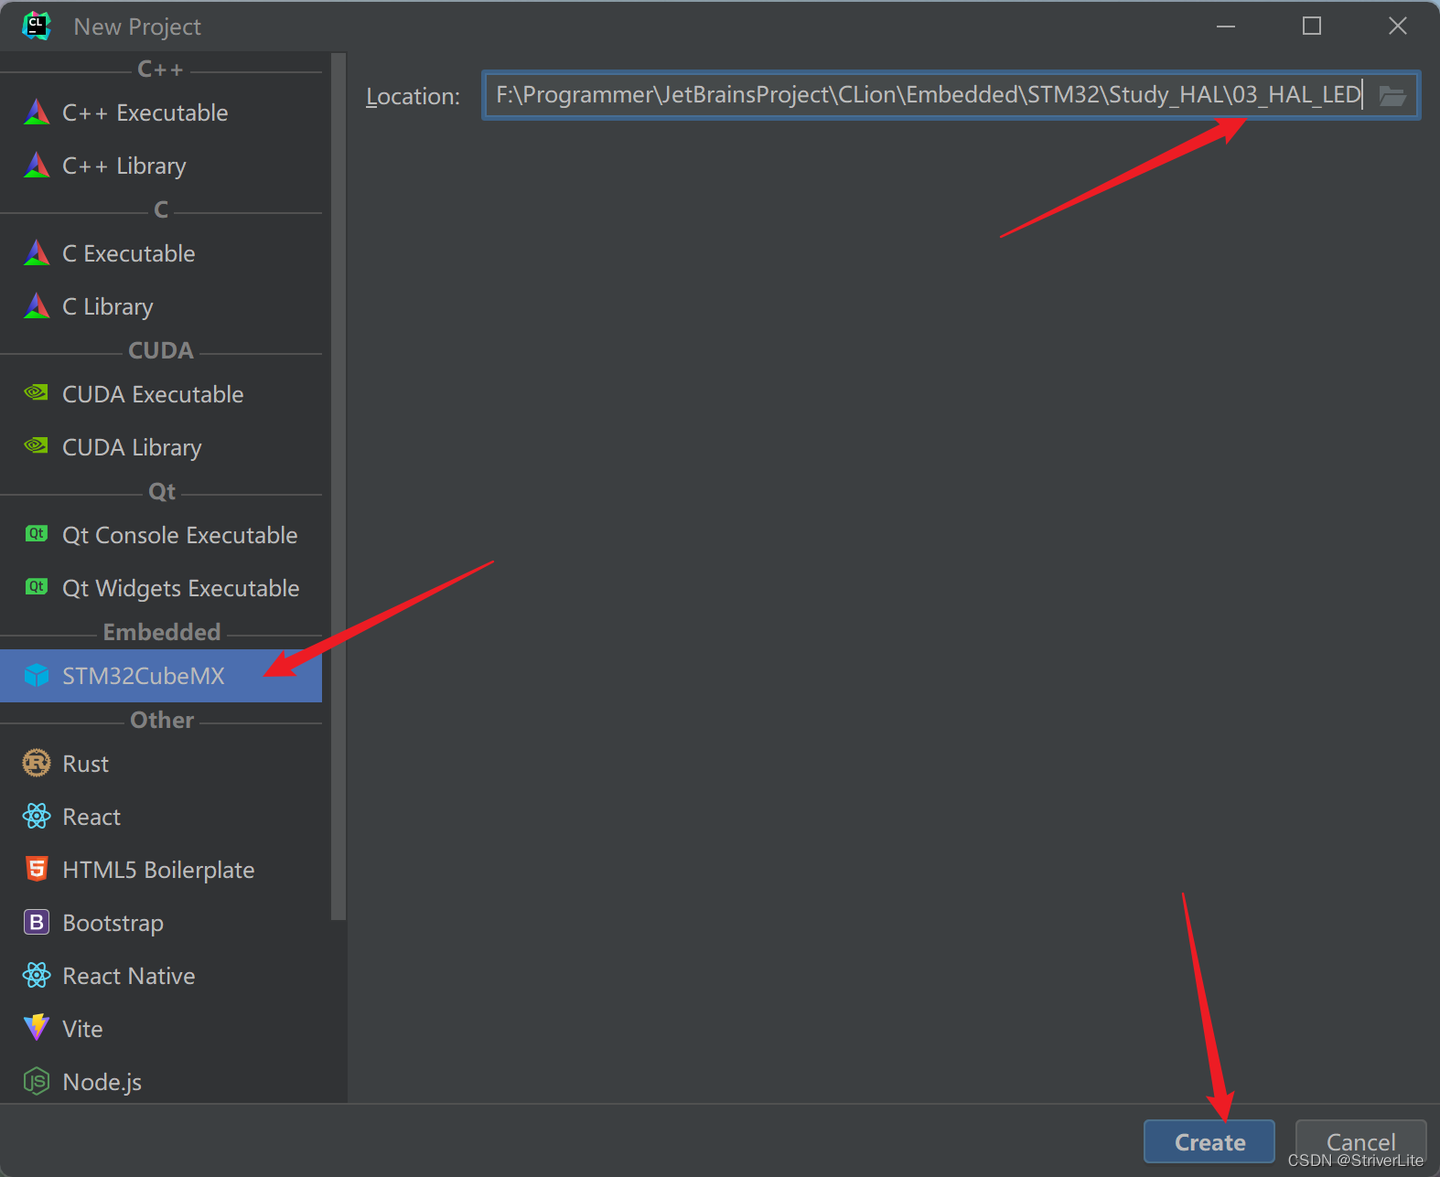Choose Rust project type
Image resolution: width=1440 pixels, height=1177 pixels.
pos(161,763)
